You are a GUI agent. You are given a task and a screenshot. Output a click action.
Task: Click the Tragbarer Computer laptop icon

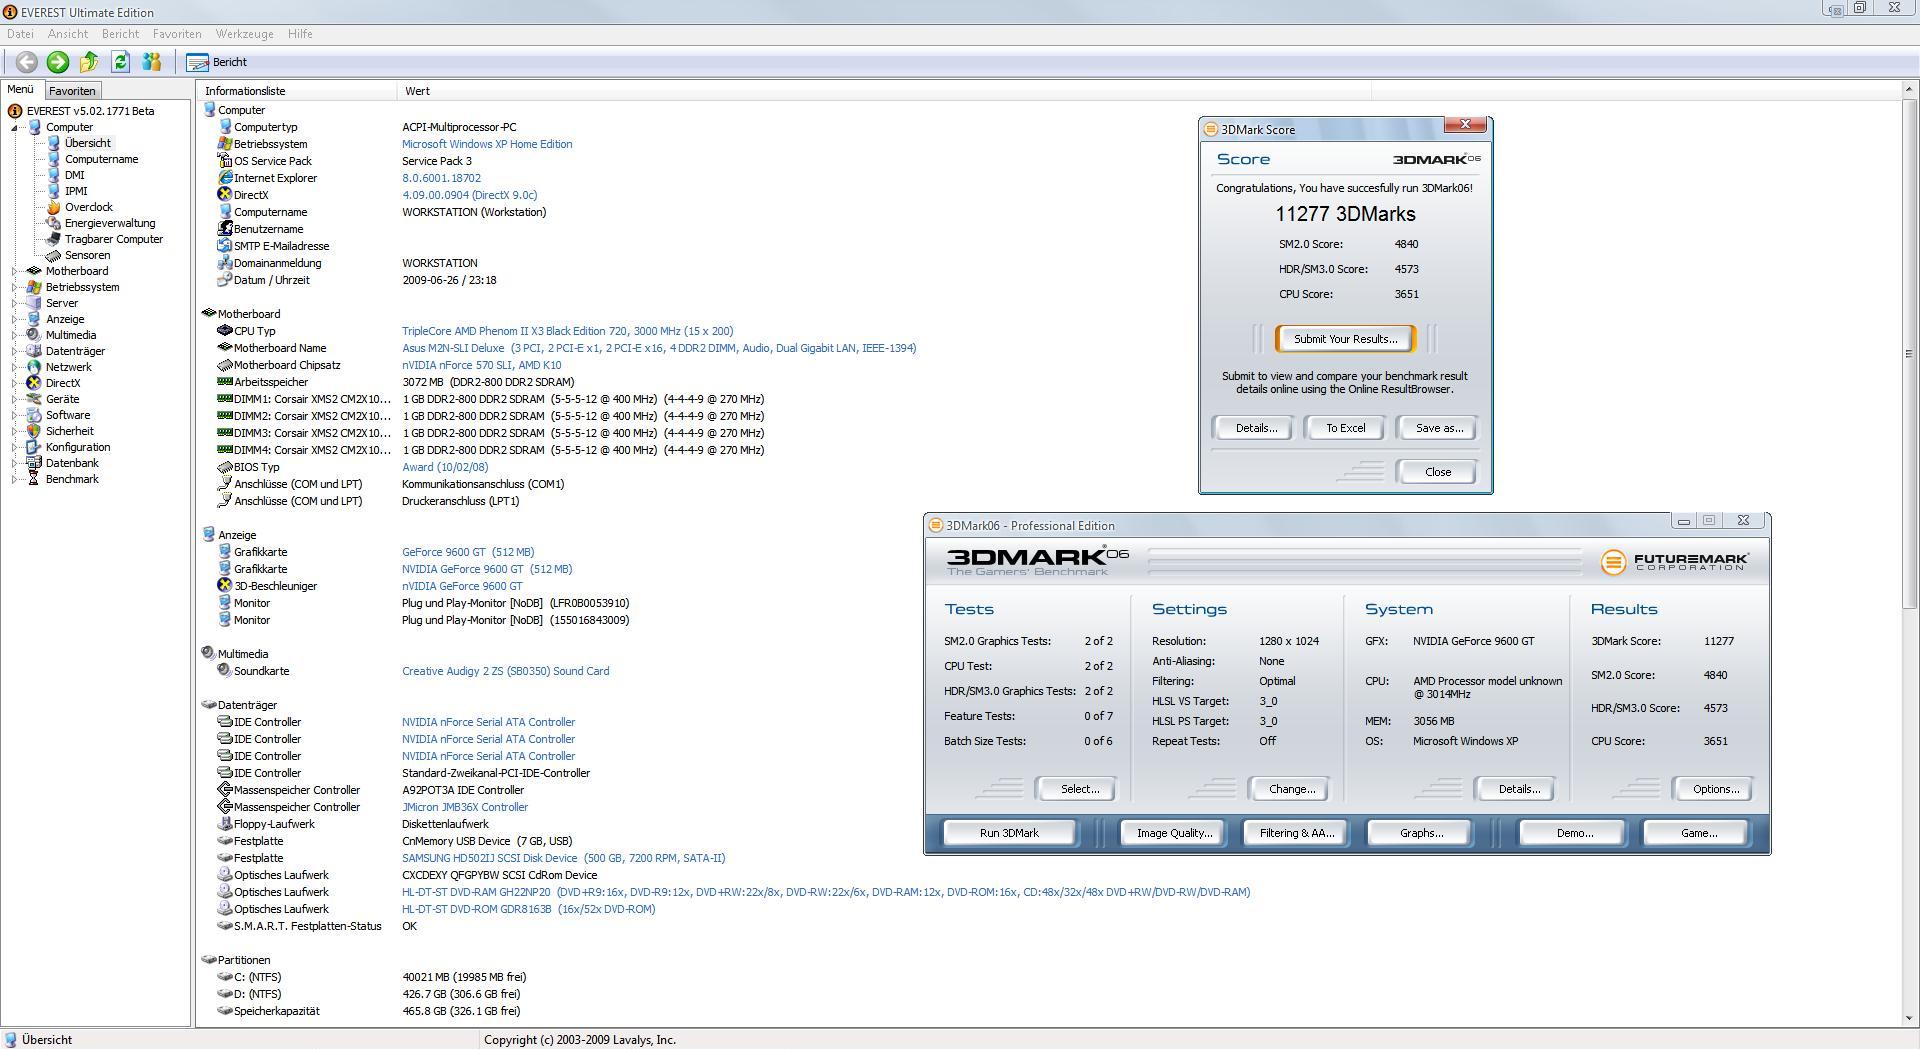pyautogui.click(x=54, y=239)
